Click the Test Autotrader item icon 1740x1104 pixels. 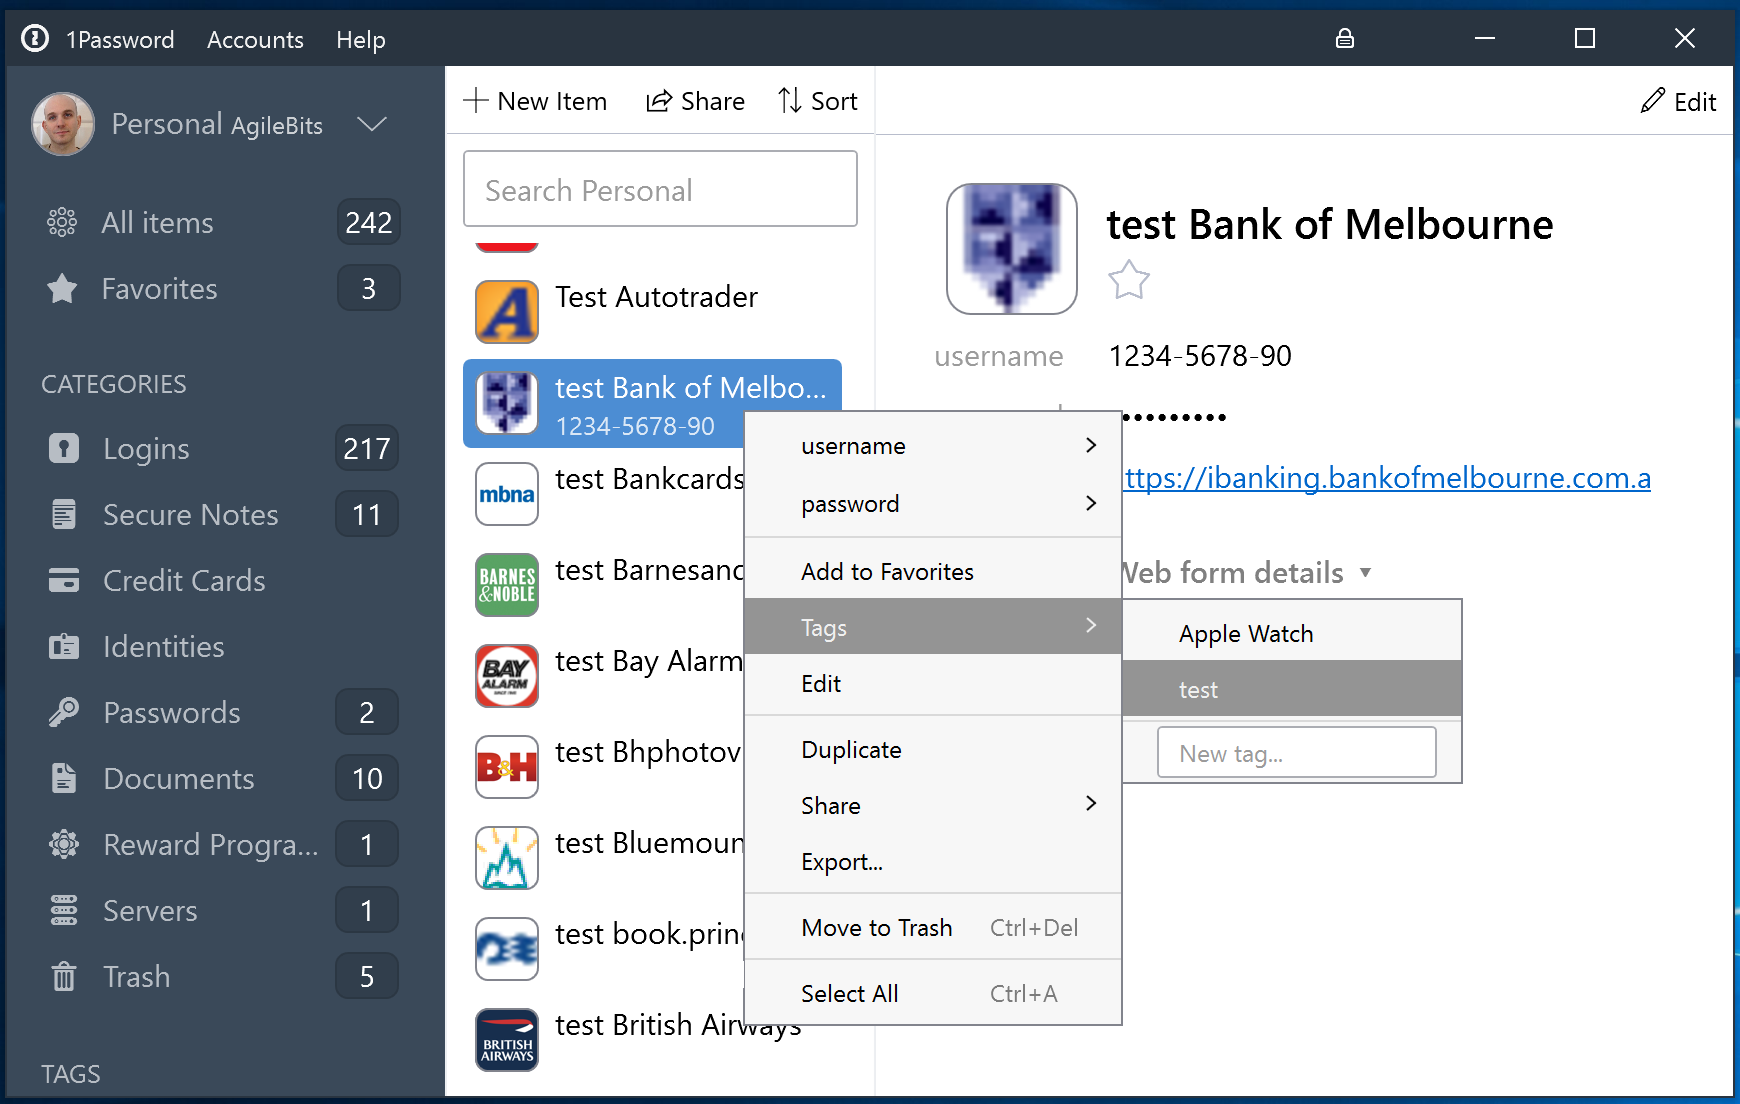coord(507,312)
